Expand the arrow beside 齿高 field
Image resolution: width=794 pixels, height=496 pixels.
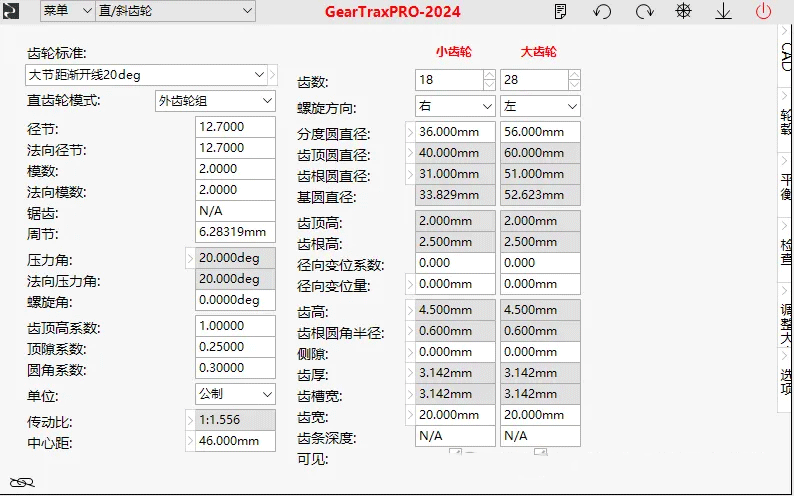[410, 310]
